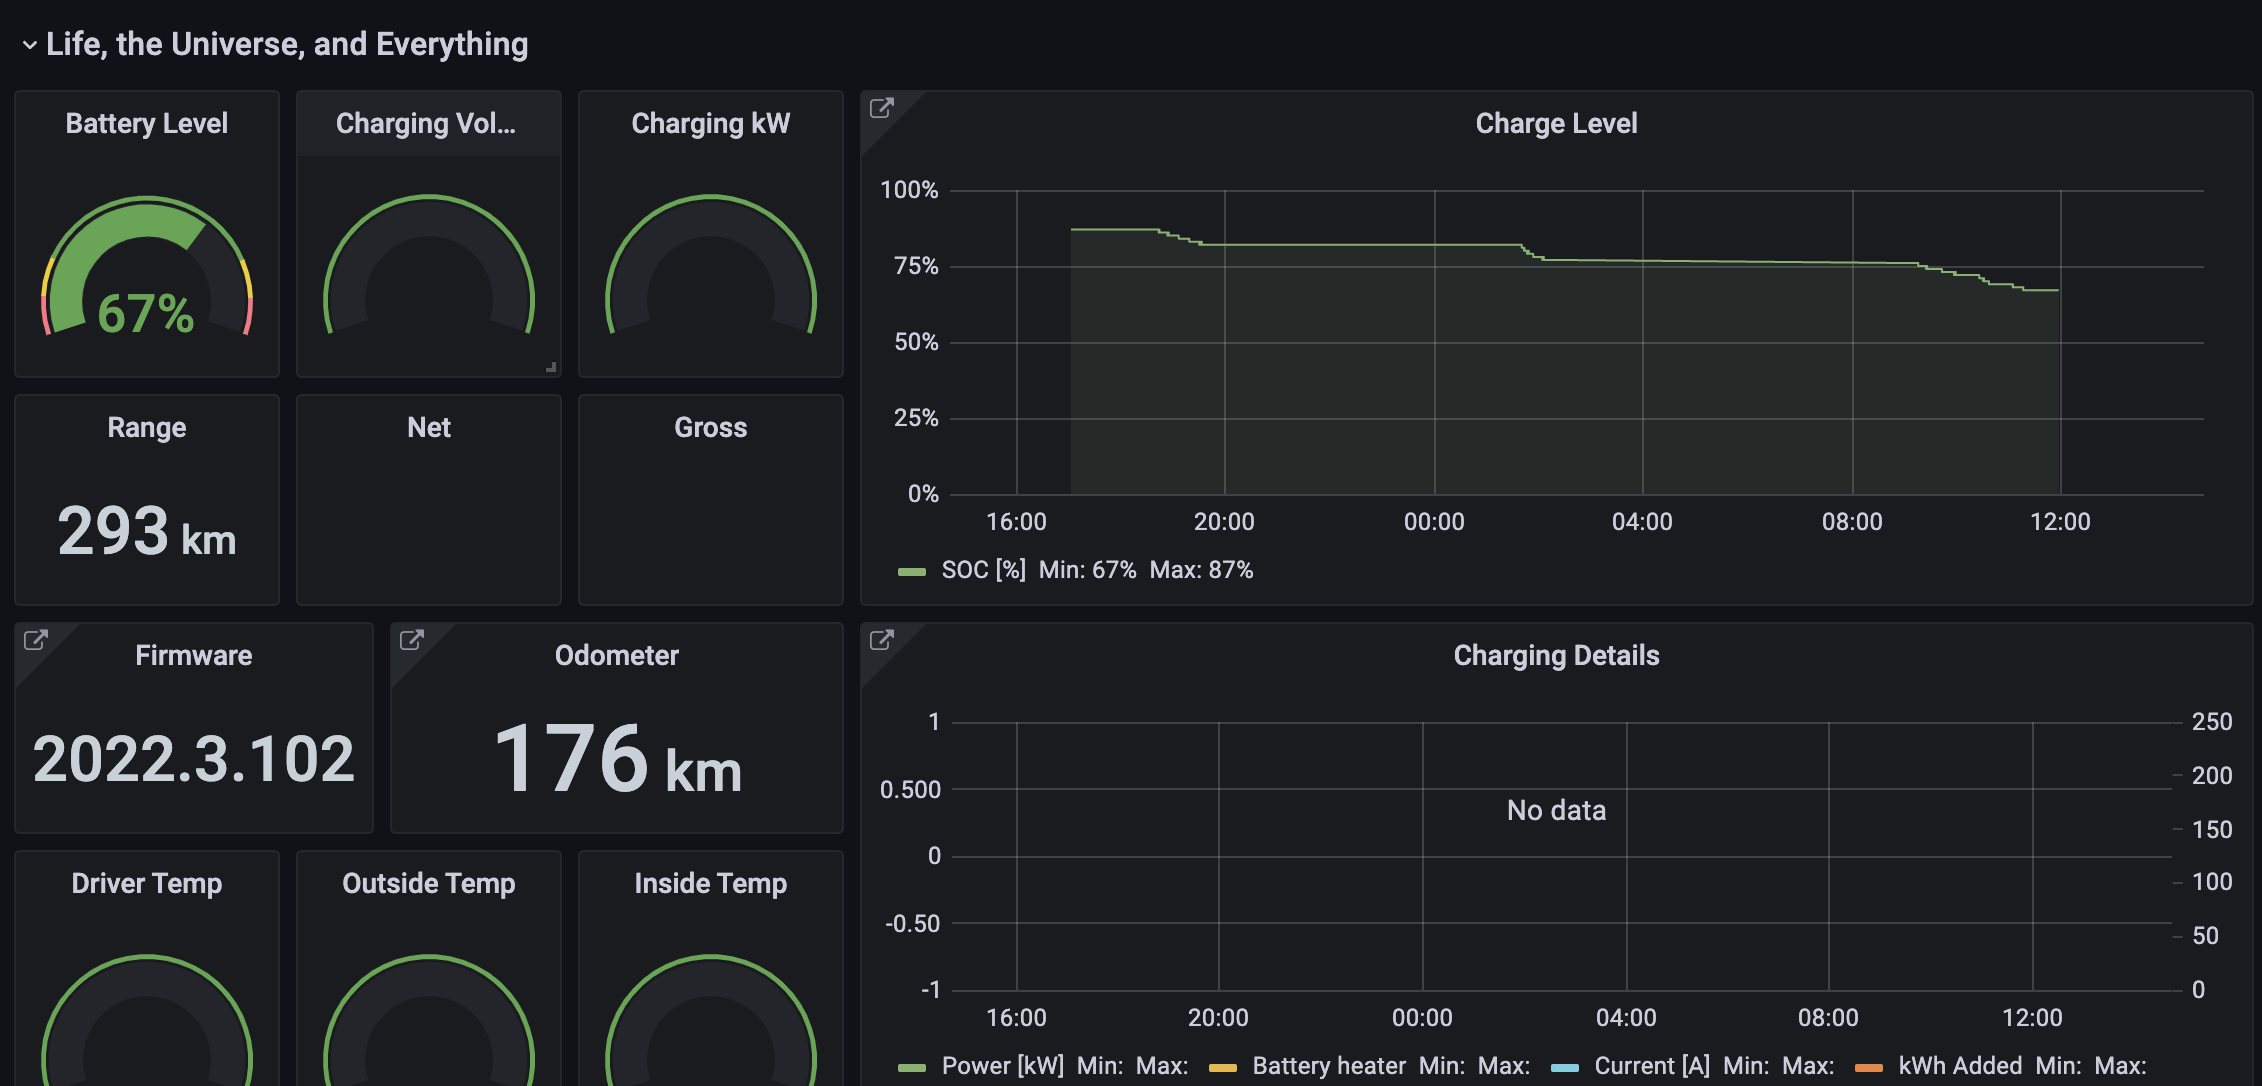Click the green SOC legend color swatch
The image size is (2262, 1086).
pos(912,571)
